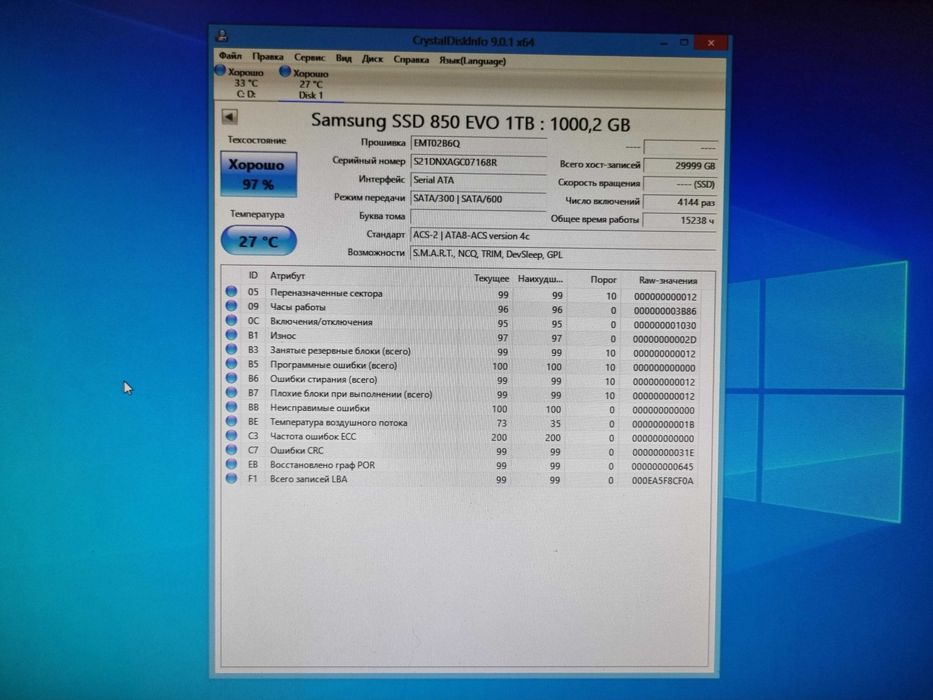
Task: Click the status icon for attribute 0C
Action: pos(231,320)
